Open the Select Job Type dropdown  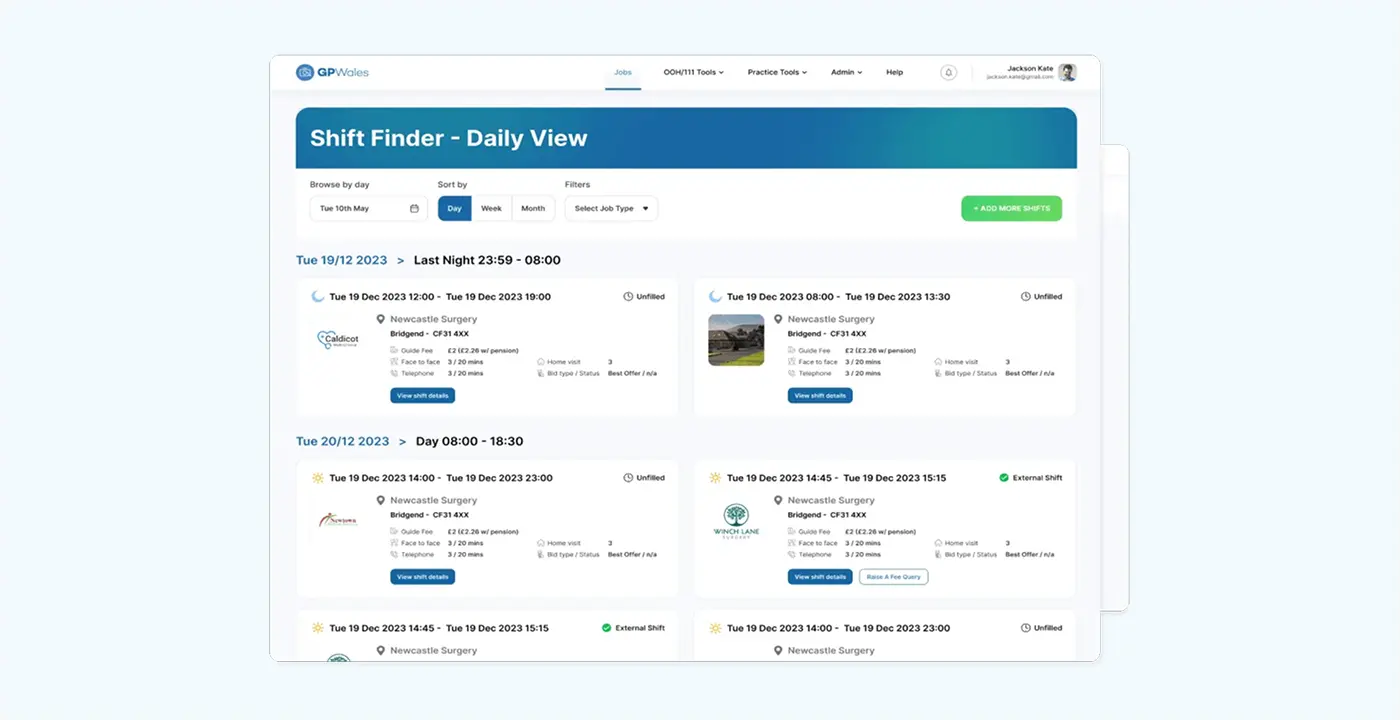pyautogui.click(x=611, y=209)
